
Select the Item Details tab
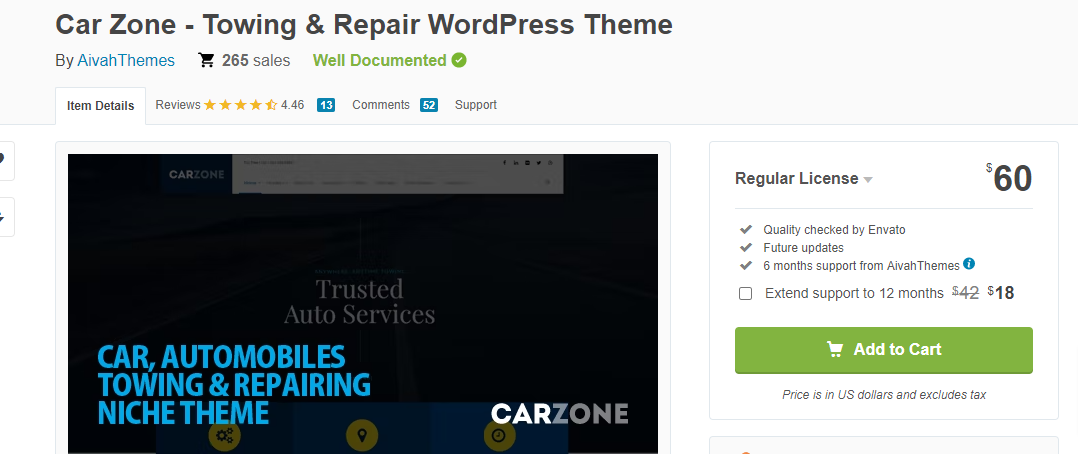point(100,106)
